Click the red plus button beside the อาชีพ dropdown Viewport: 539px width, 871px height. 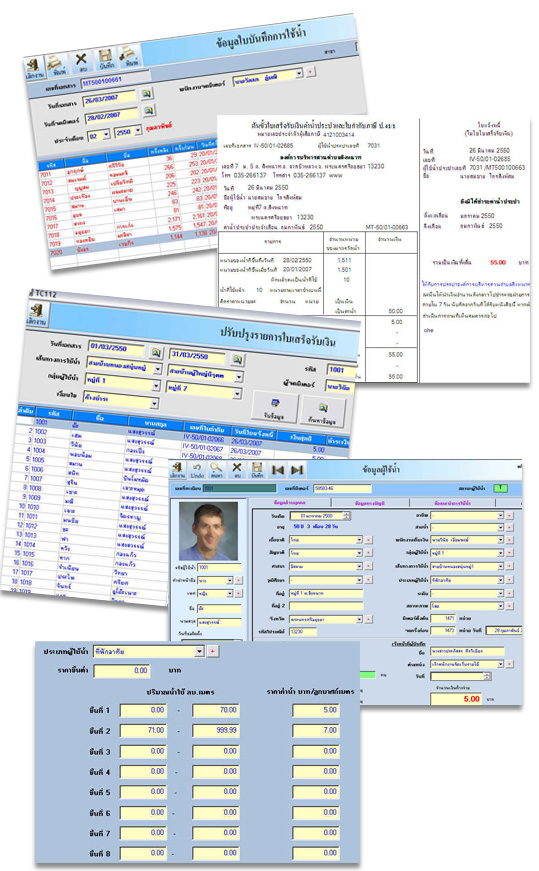tap(510, 515)
